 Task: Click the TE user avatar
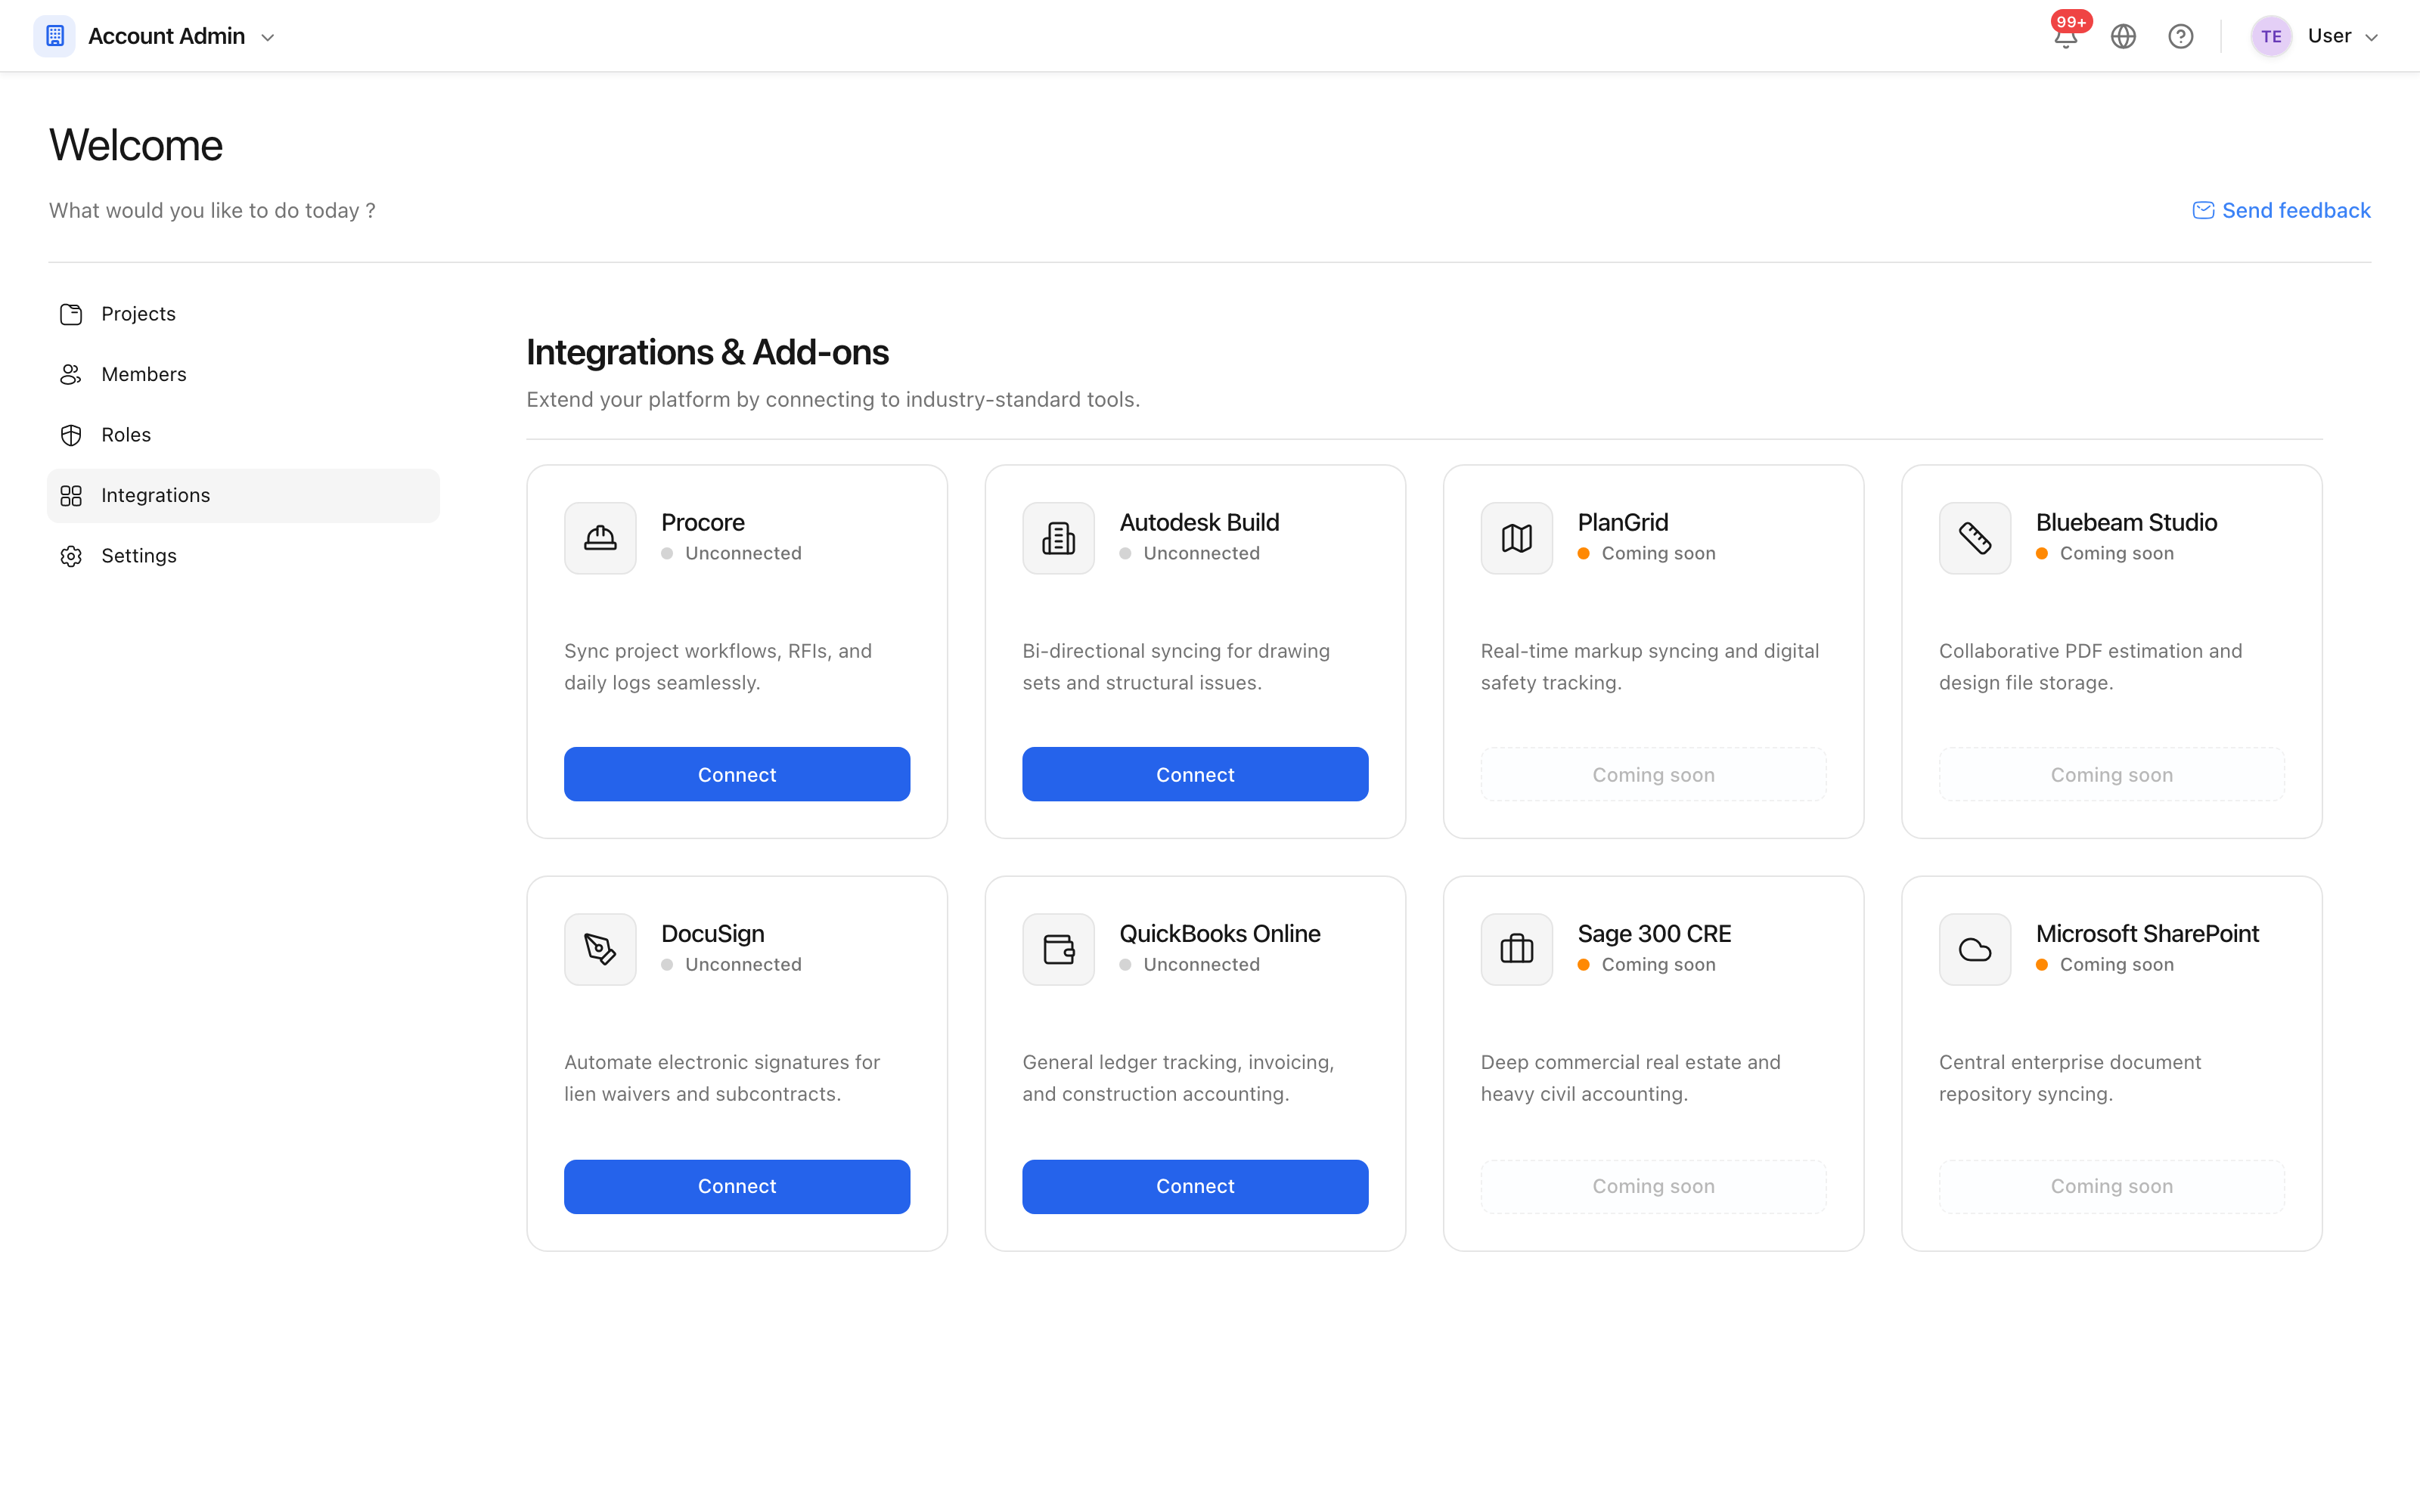tap(2270, 36)
